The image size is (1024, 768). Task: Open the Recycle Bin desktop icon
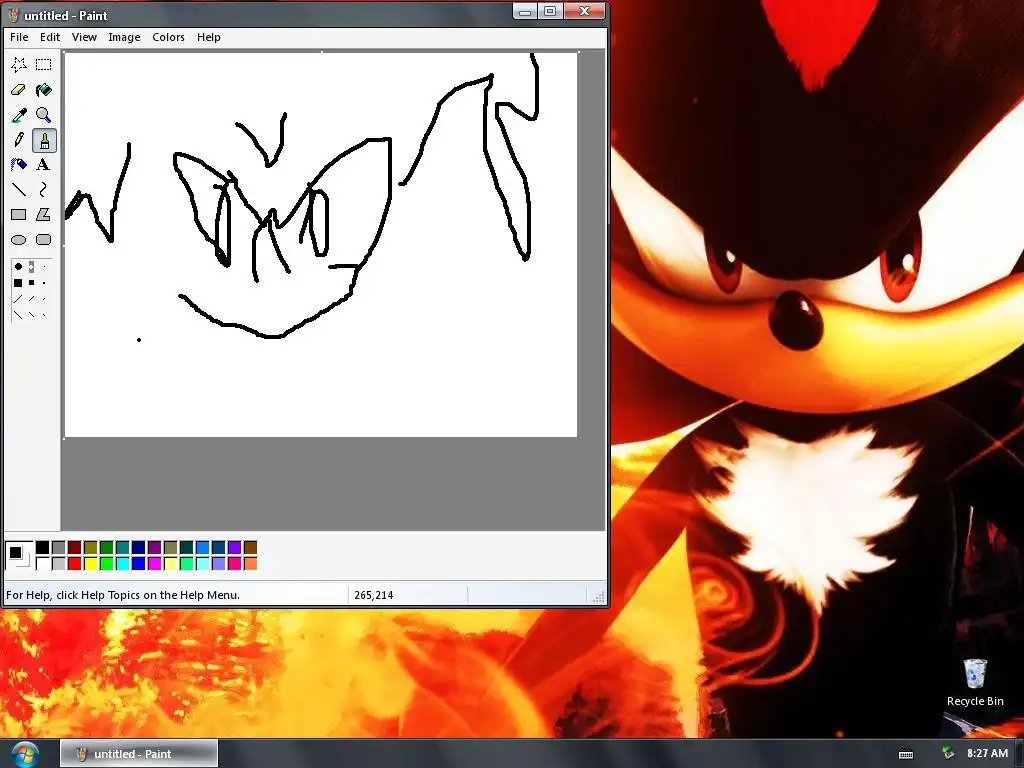point(975,682)
